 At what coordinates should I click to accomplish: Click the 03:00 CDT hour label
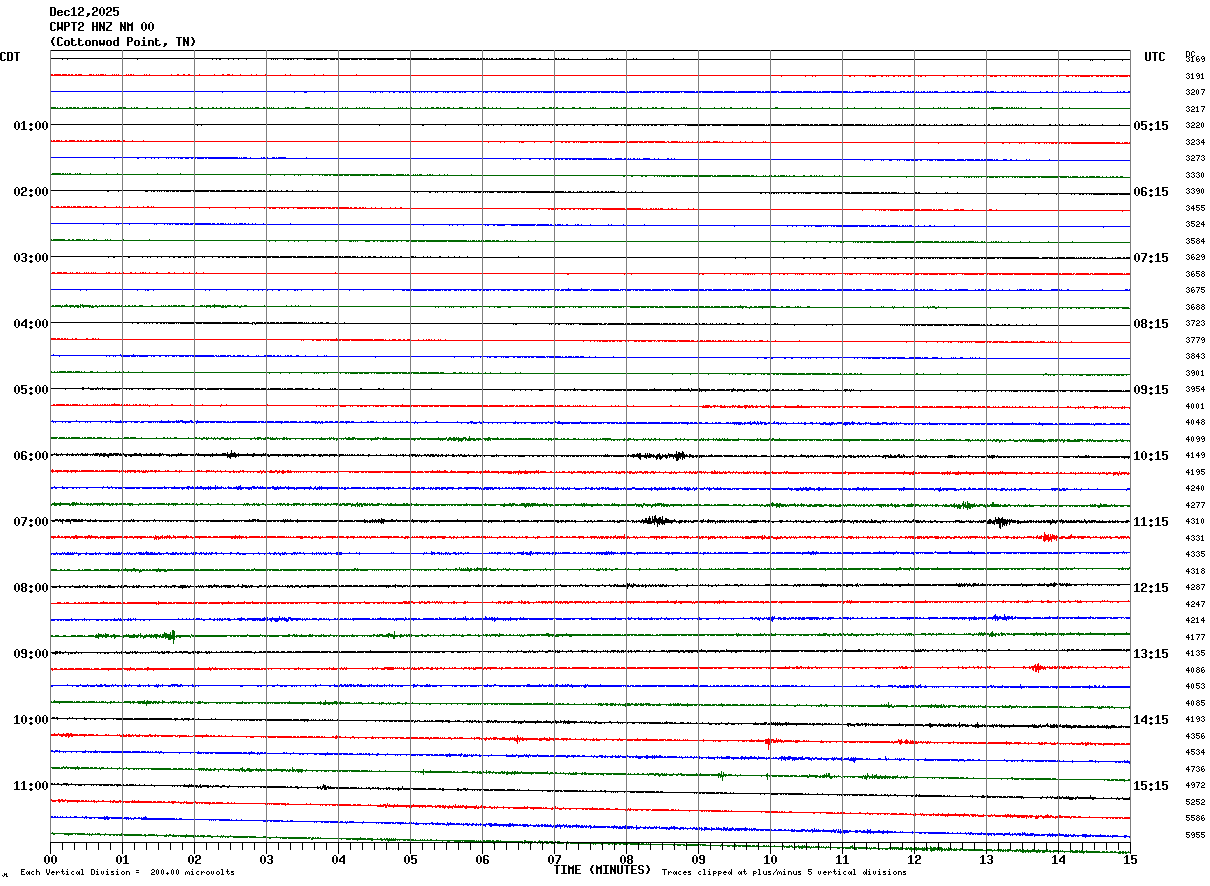(31, 258)
